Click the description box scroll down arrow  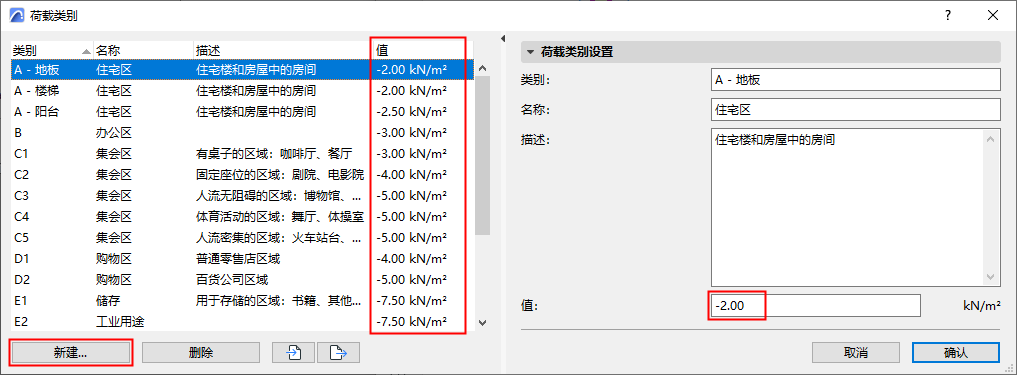[991, 276]
